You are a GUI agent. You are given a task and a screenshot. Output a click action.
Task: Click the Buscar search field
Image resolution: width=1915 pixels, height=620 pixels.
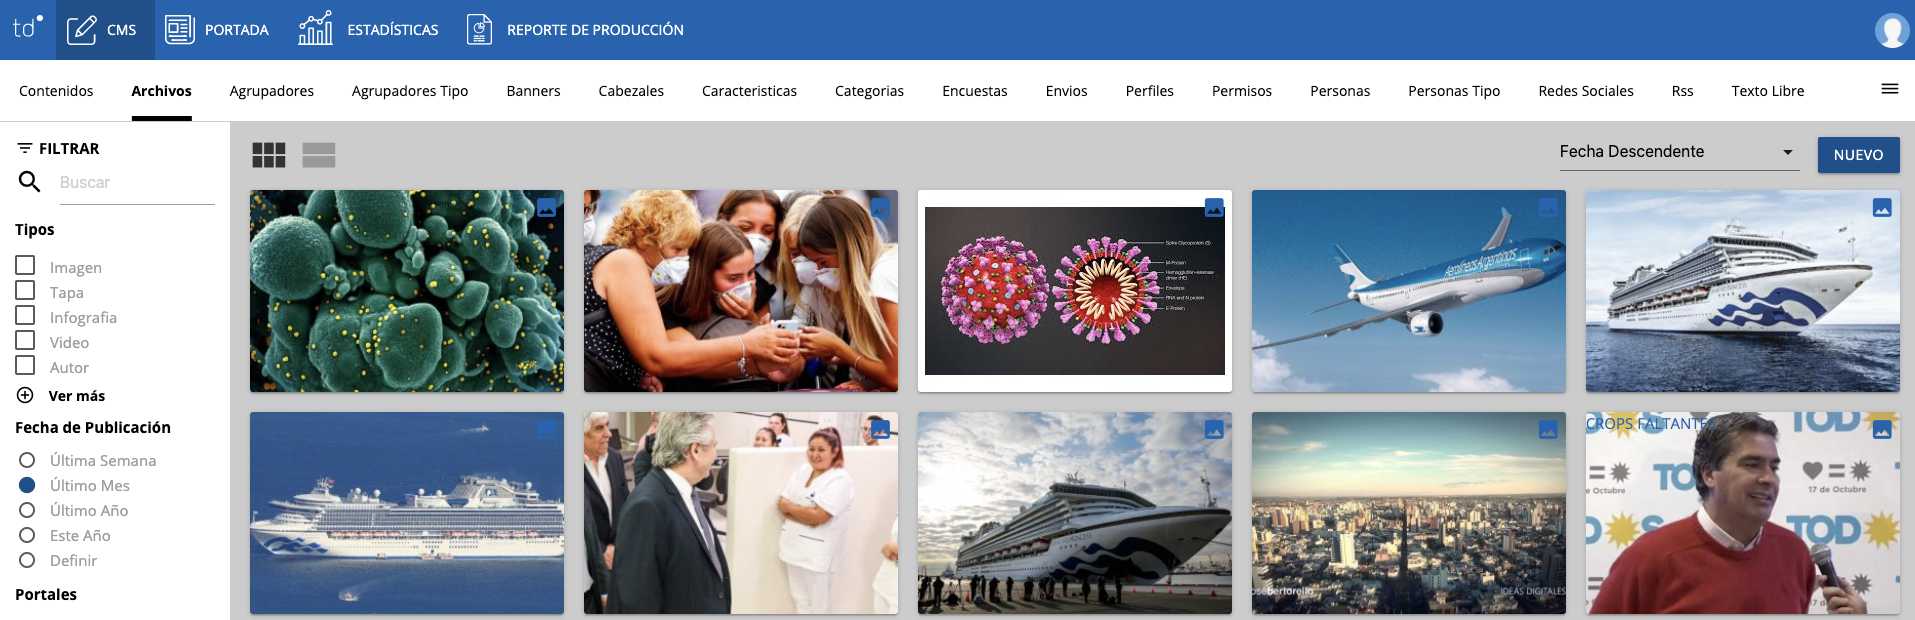136,183
